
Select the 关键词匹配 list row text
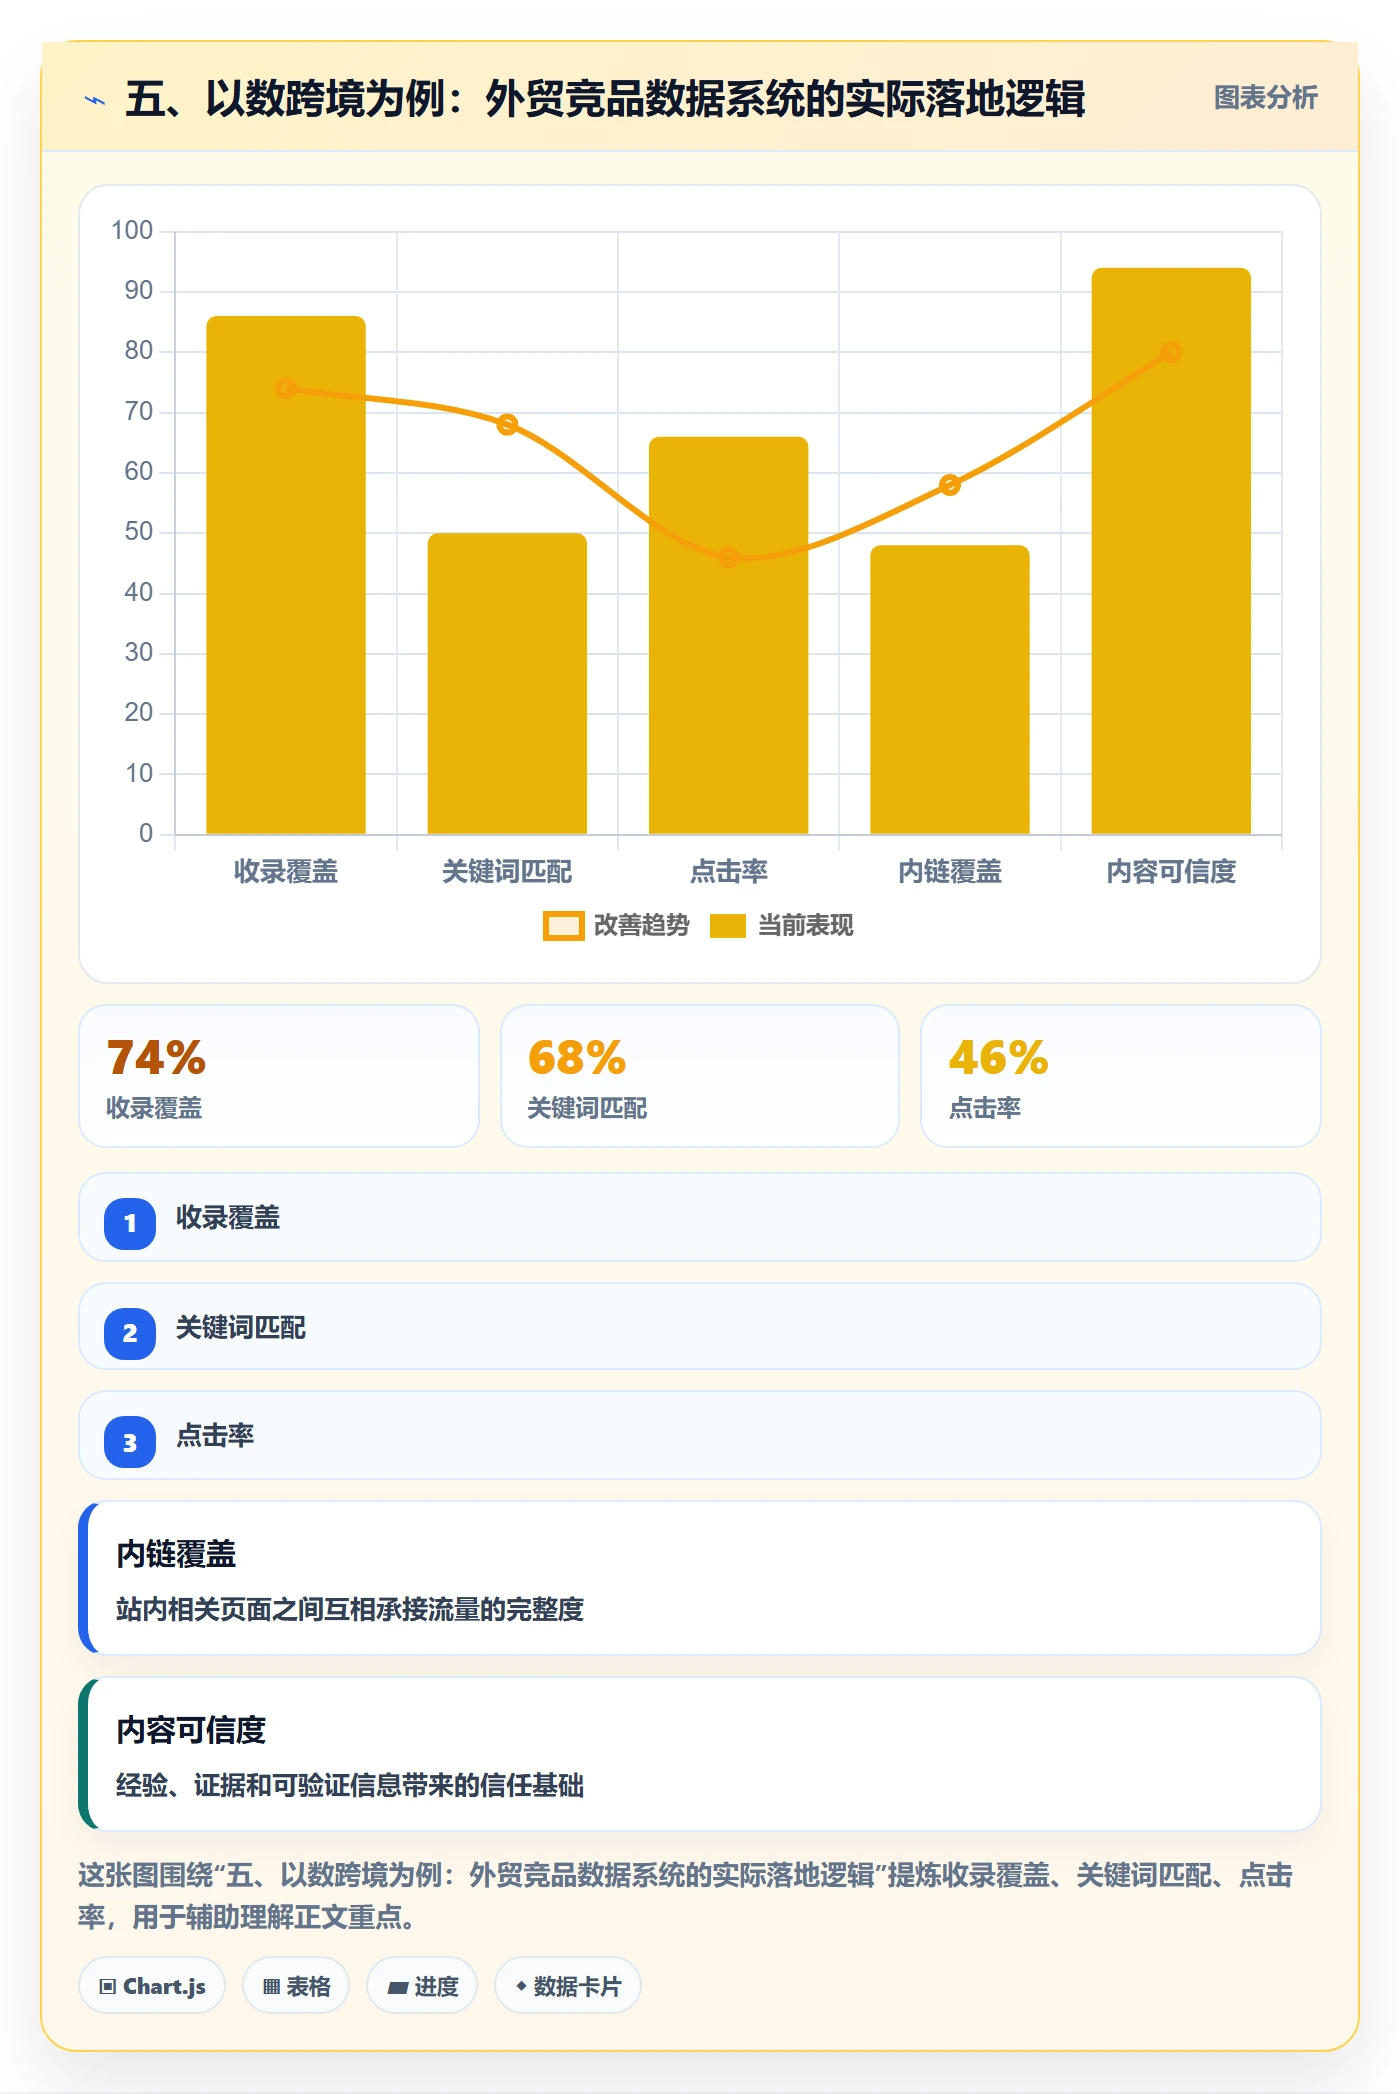coord(241,1328)
